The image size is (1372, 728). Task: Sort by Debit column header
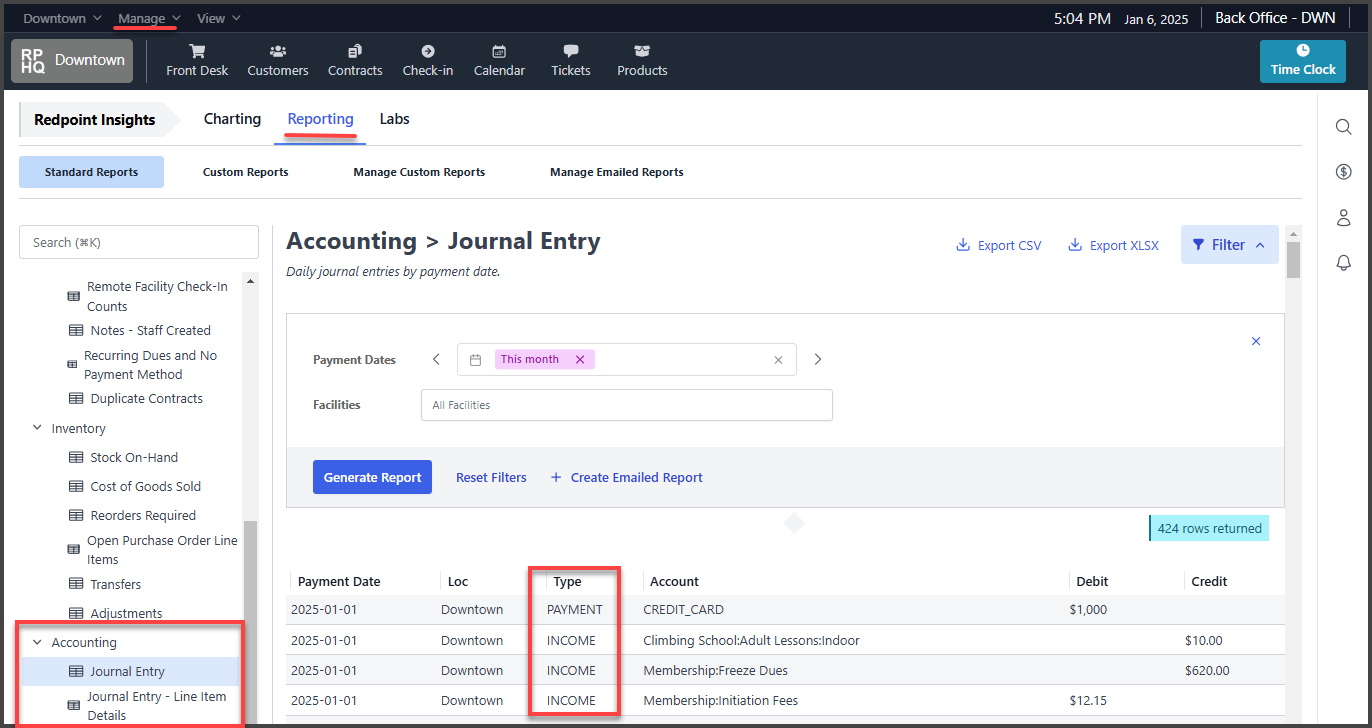(x=1092, y=581)
